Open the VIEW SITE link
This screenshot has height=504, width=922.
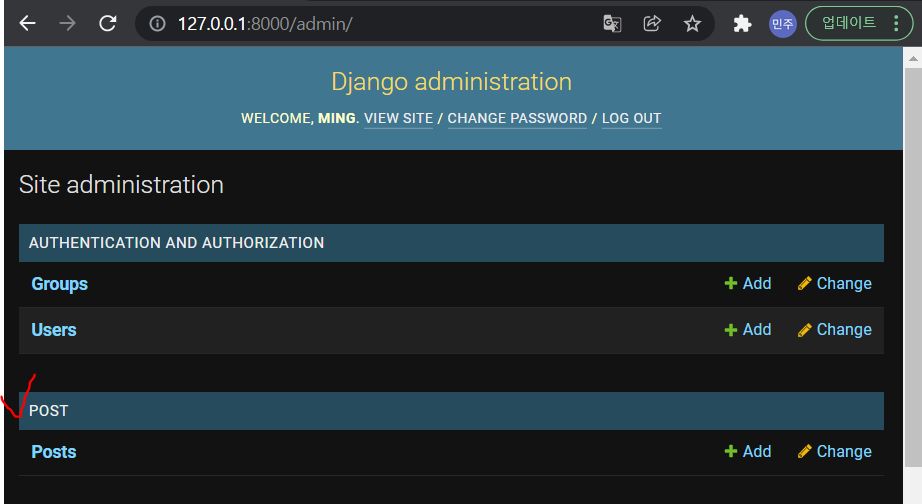pyautogui.click(x=398, y=118)
